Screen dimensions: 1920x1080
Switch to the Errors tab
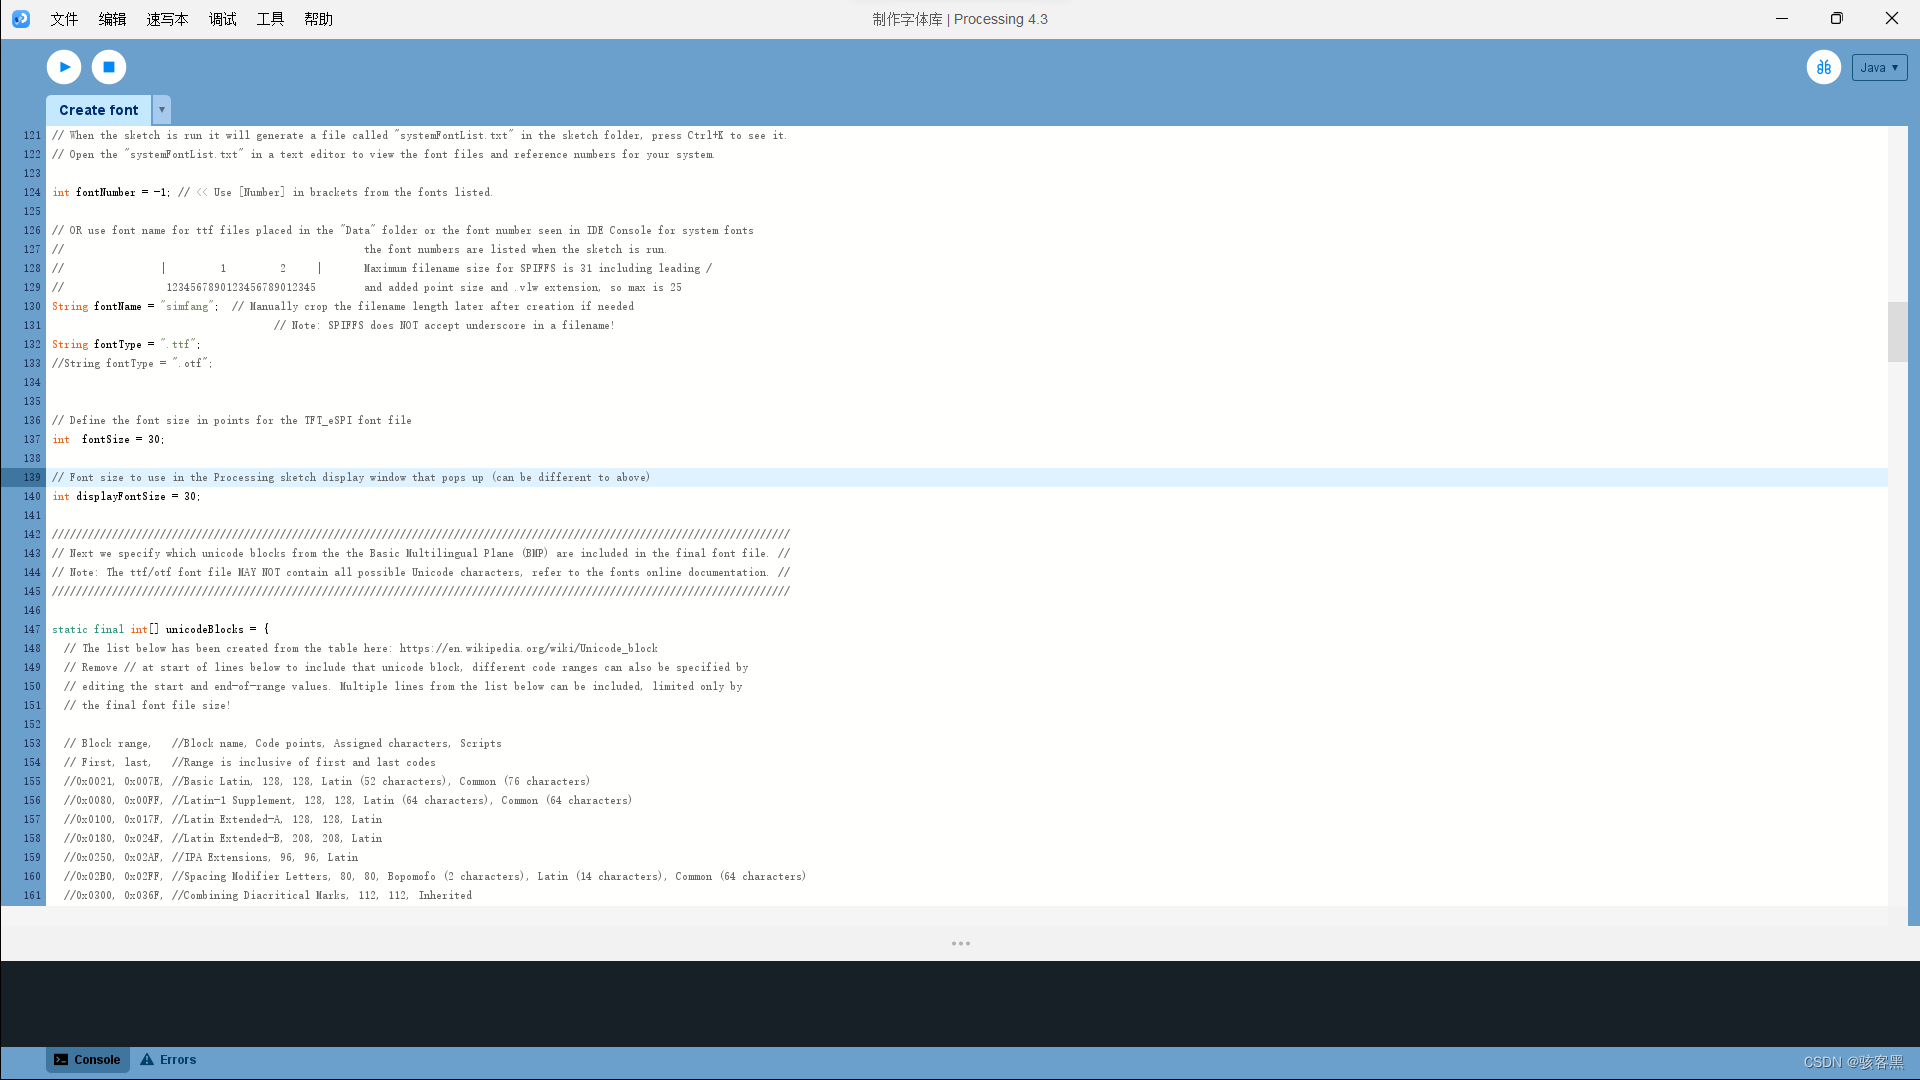tap(176, 1059)
